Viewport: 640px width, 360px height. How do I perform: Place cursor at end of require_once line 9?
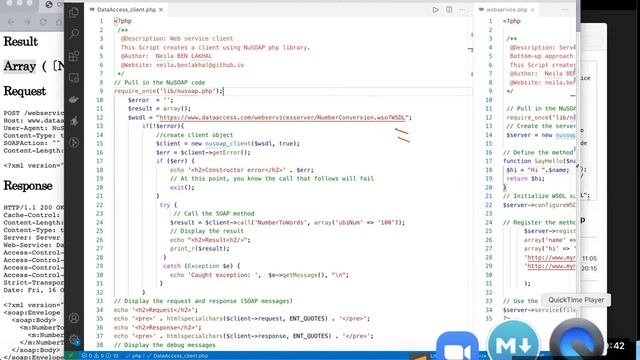223,91
